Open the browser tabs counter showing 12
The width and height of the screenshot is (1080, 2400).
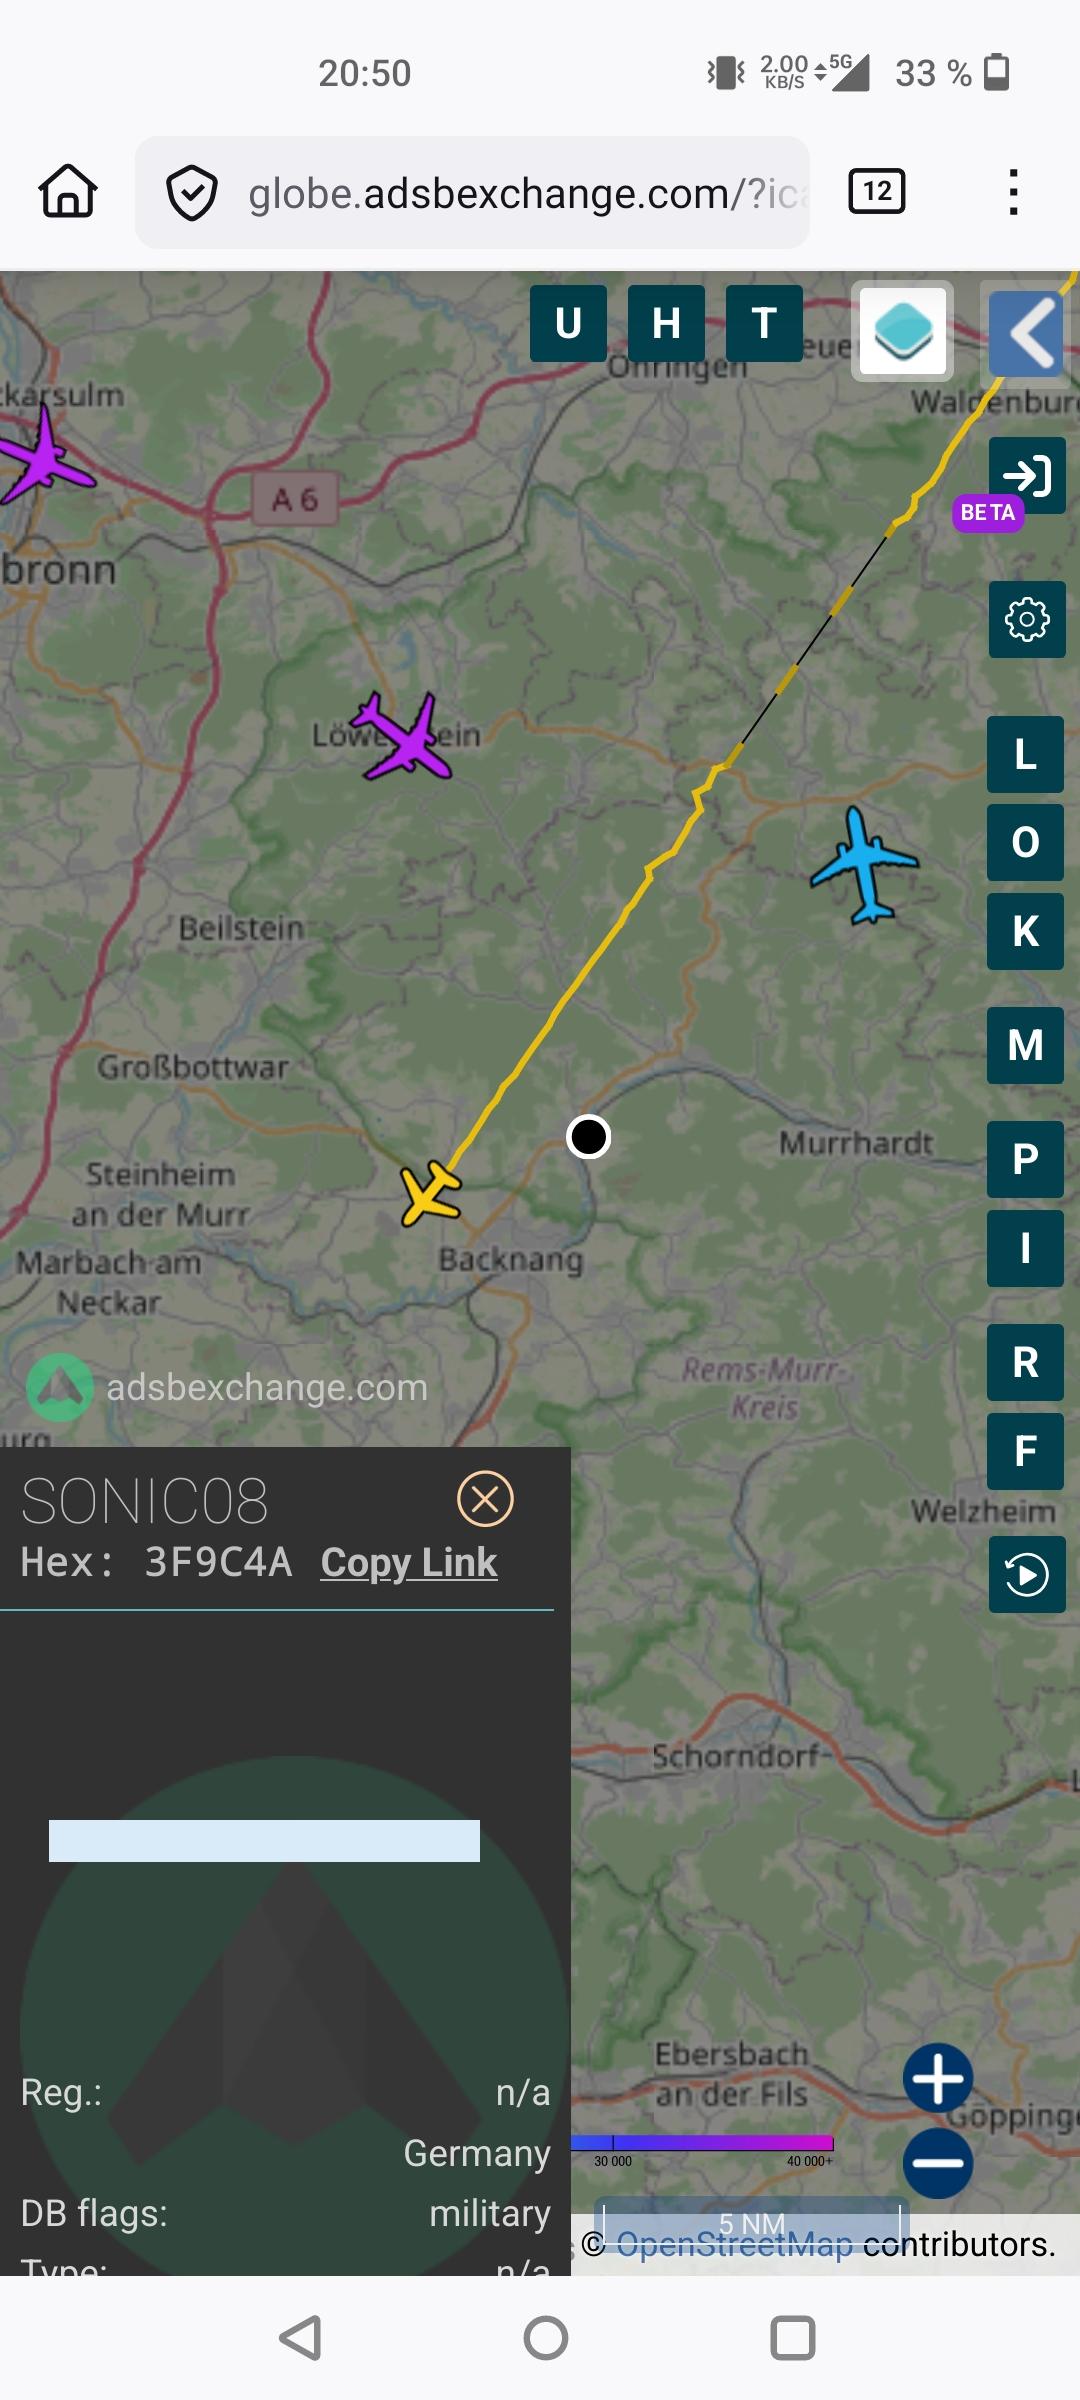click(877, 191)
